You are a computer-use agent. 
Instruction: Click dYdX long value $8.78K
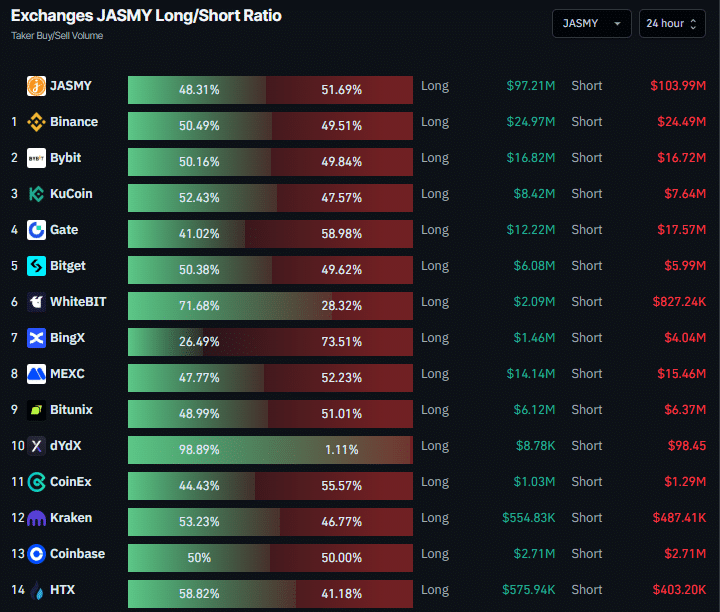[535, 446]
